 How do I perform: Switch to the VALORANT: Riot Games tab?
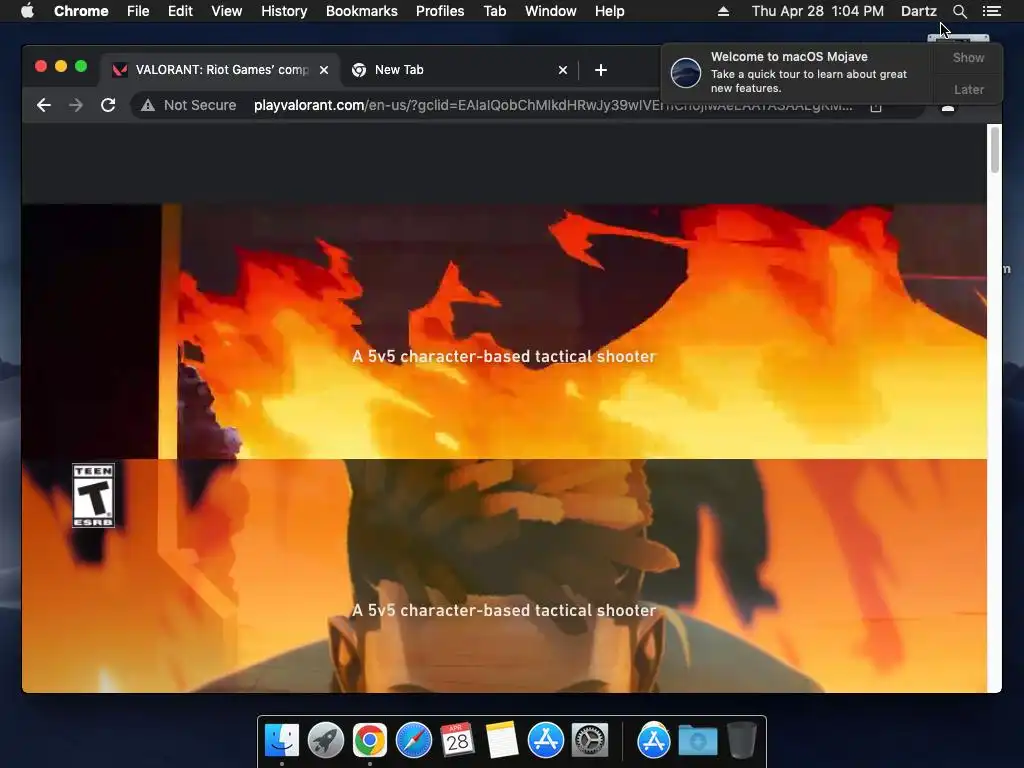220,70
